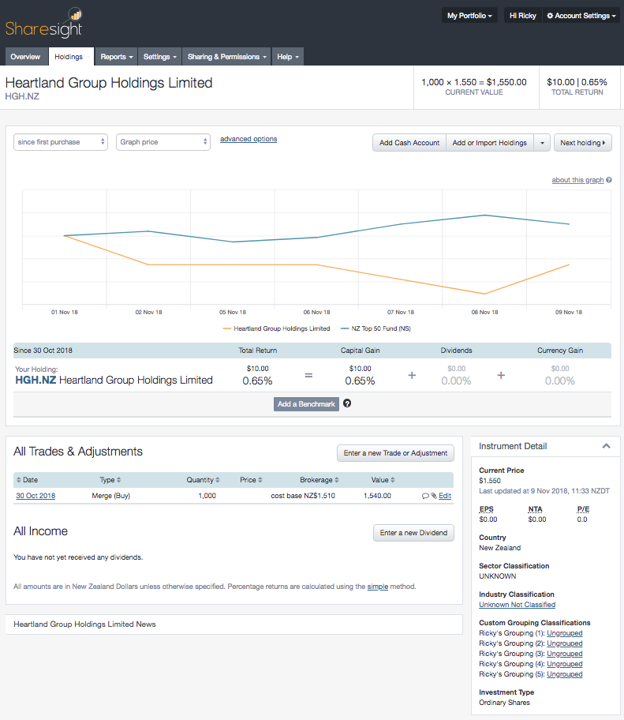
Task: Expand the Settings menu
Action: tap(159, 56)
